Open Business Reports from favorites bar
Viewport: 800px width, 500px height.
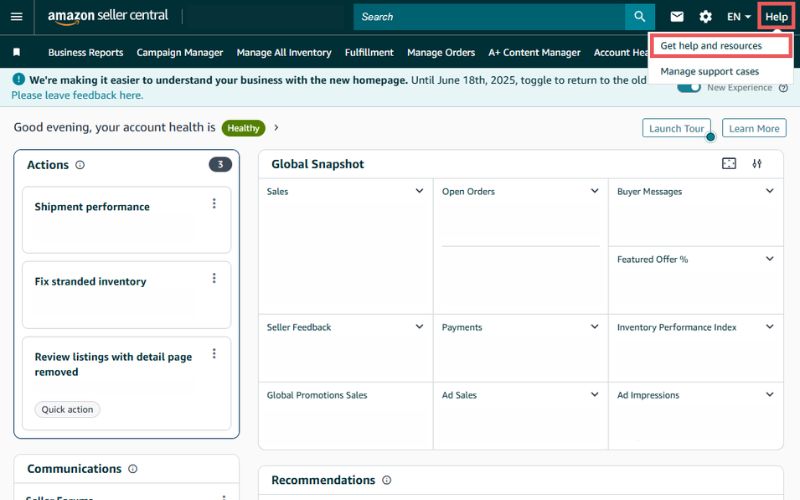click(x=86, y=52)
